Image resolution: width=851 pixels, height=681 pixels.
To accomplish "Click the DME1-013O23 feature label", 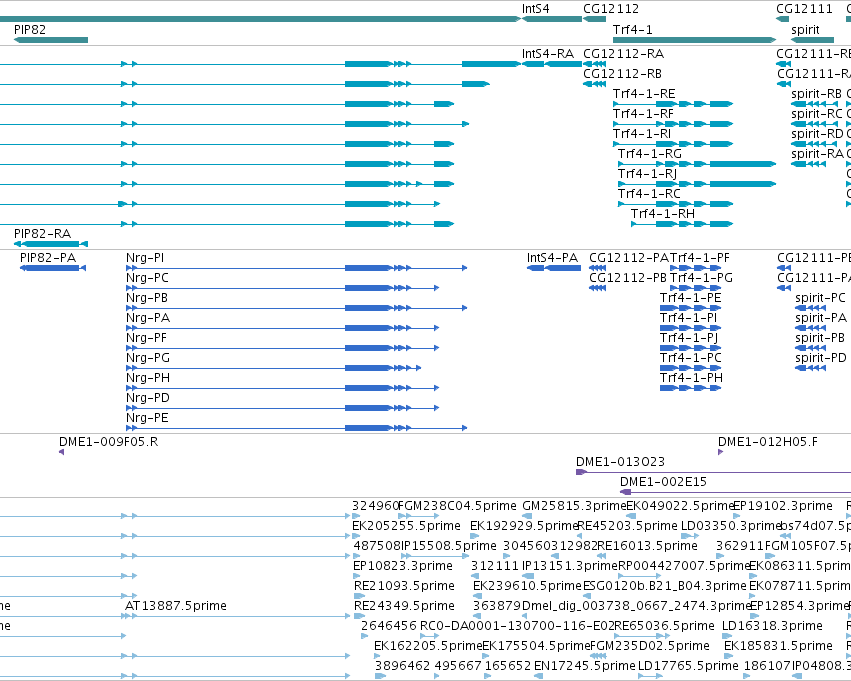I will pos(620,462).
